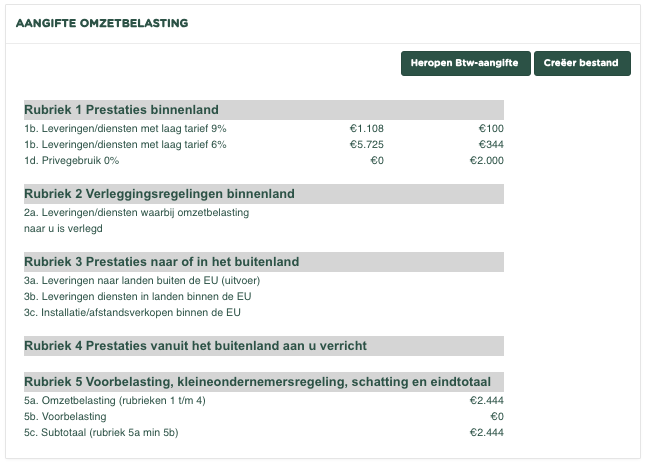Viewport: 645px width, 464px height.
Task: Click the 5c Subtotaal row label
Action: coord(101,432)
